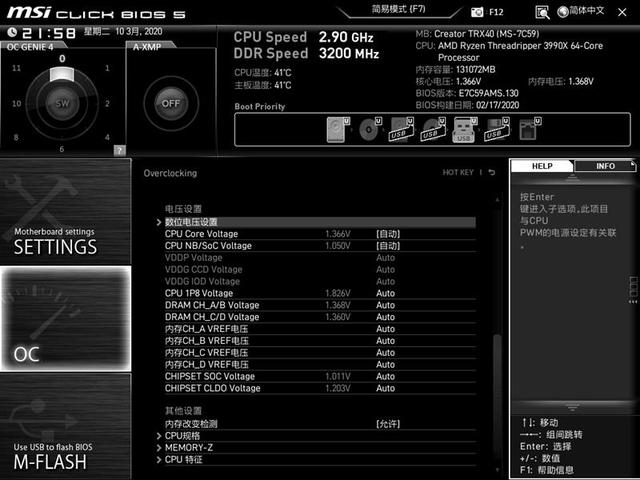Select 内存CH_A VREF电压 Auto field
The height and width of the screenshot is (480, 640).
[x=385, y=329]
